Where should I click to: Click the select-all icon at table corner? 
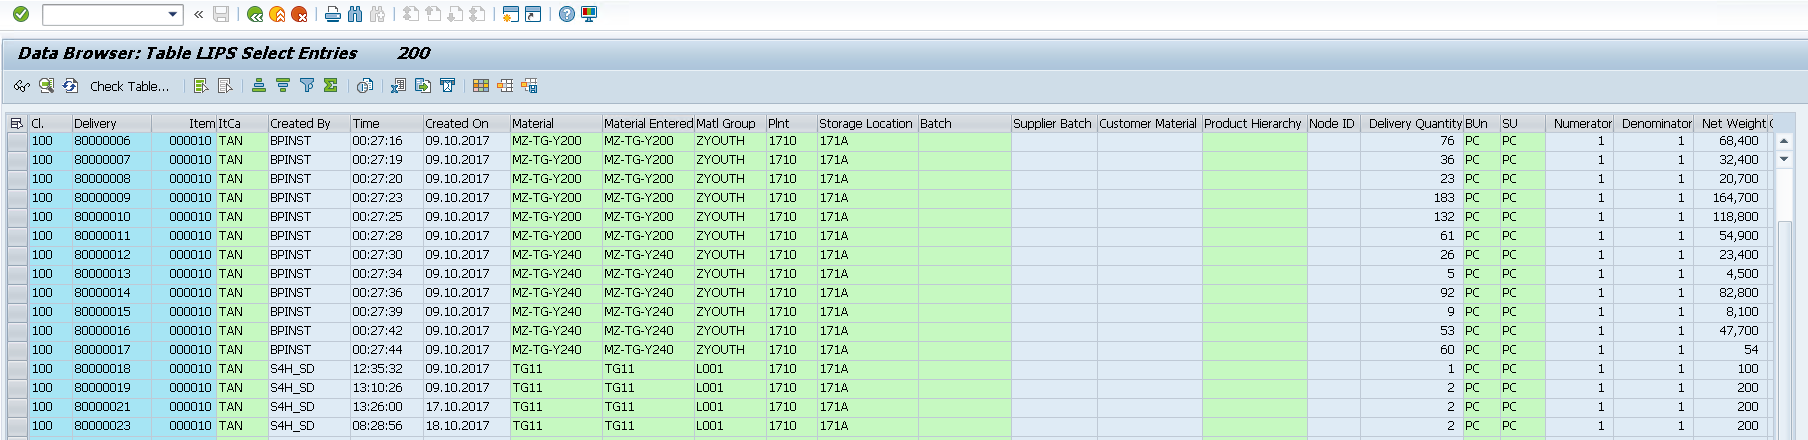coord(16,123)
